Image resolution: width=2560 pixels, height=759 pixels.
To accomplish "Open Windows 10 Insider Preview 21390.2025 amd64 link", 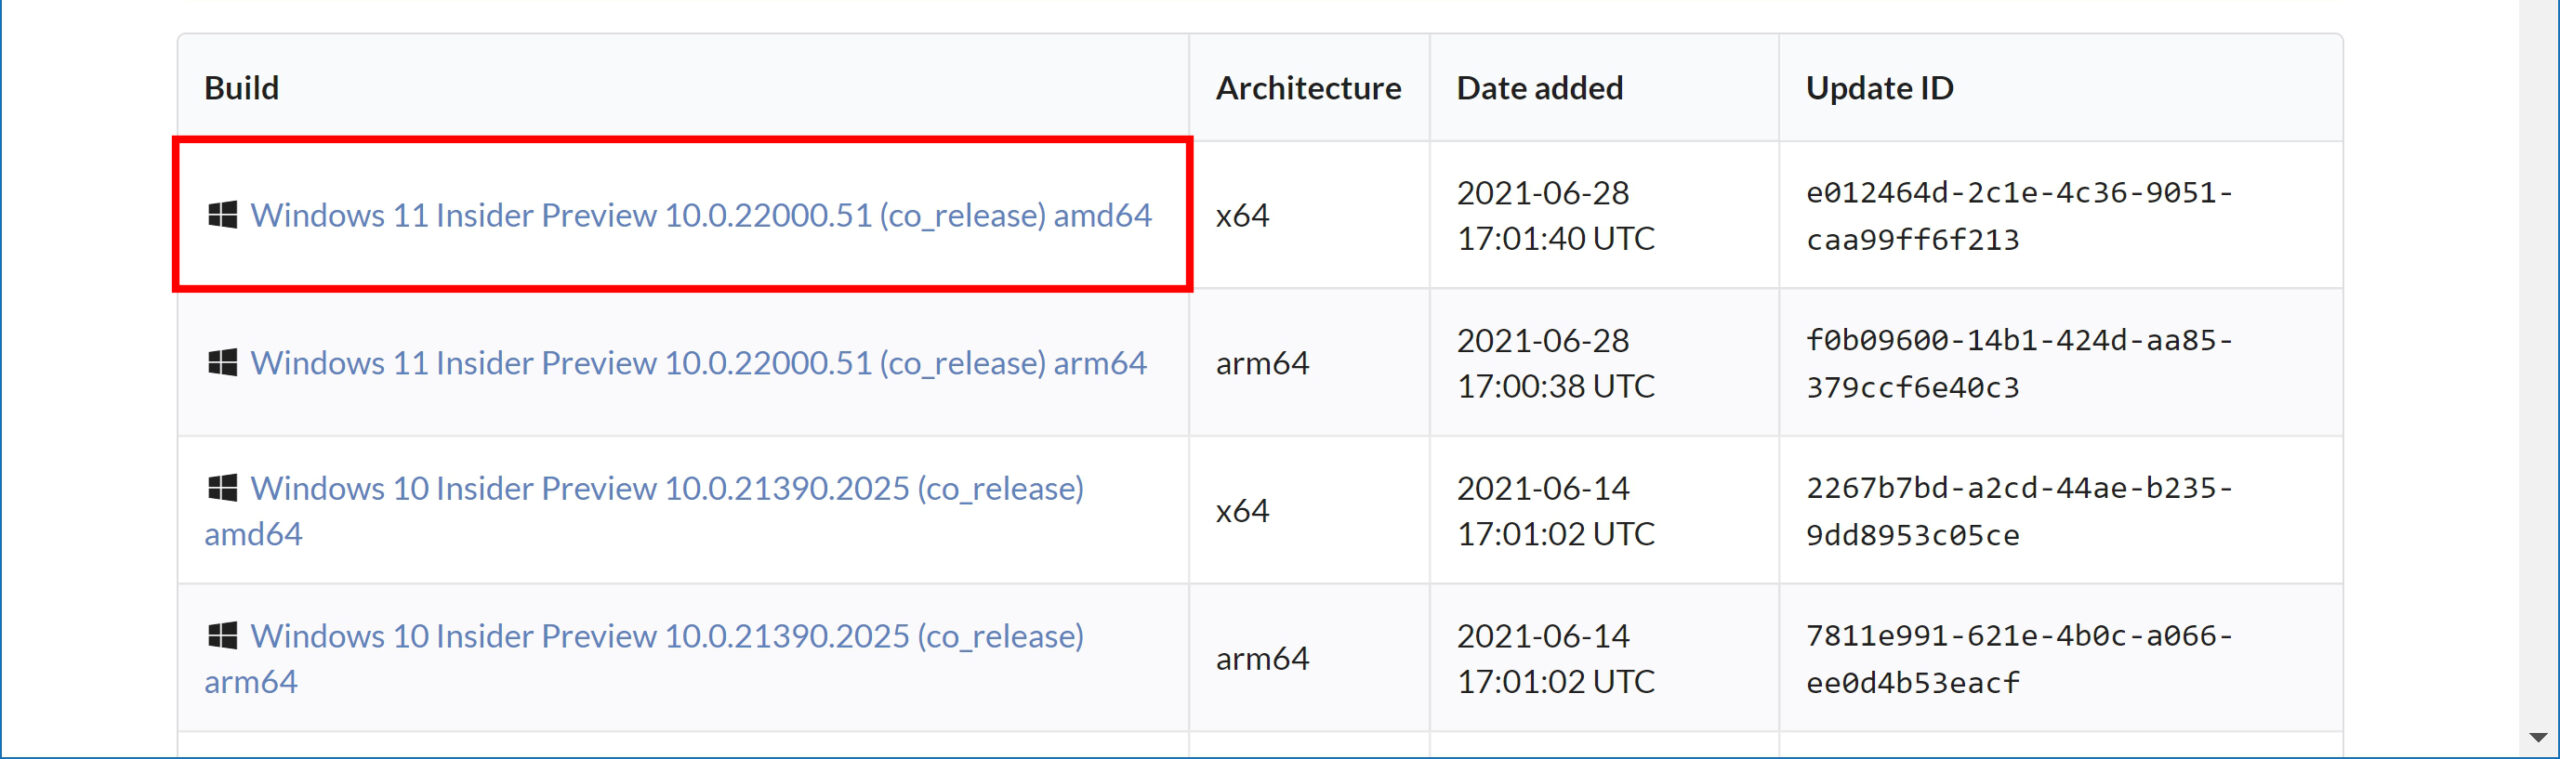I will pyautogui.click(x=644, y=511).
